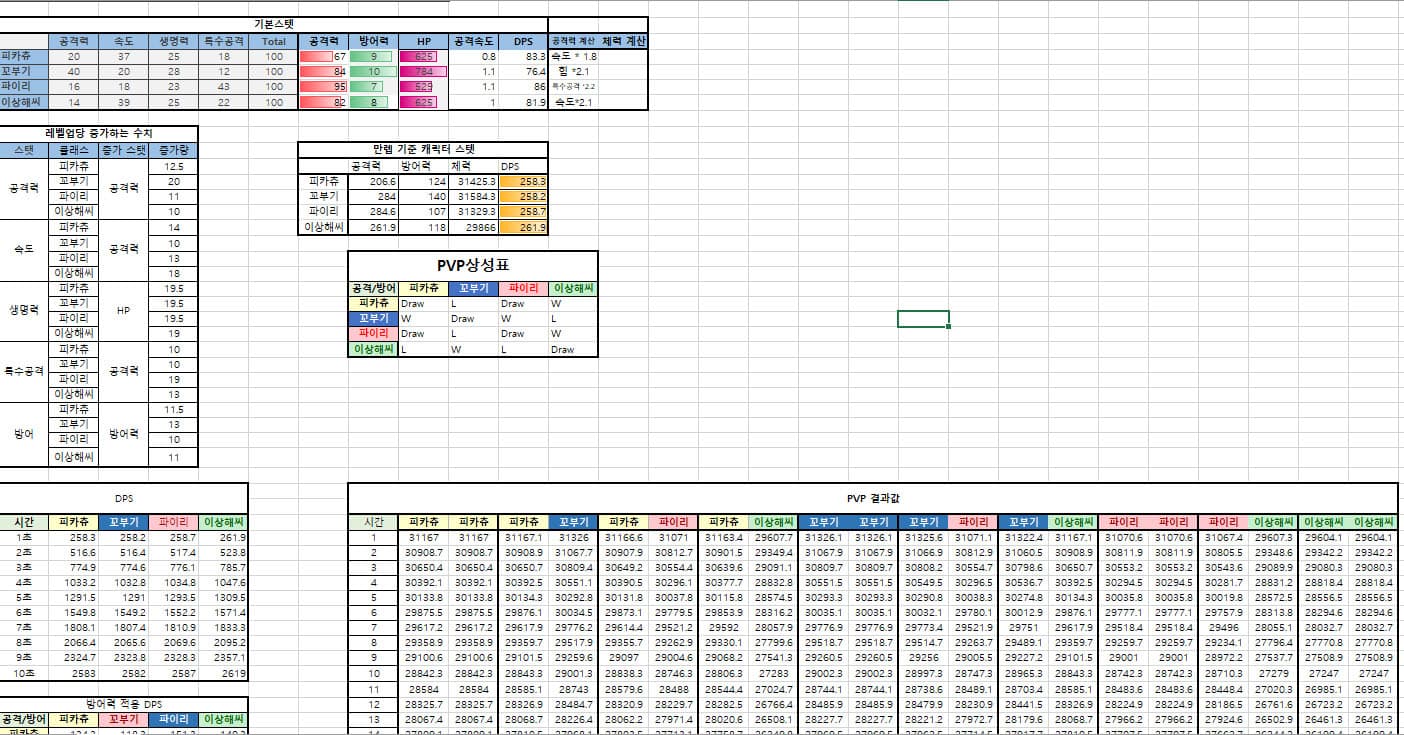Click the DPS value 83.3
The height and width of the screenshot is (735, 1404).
click(x=523, y=57)
